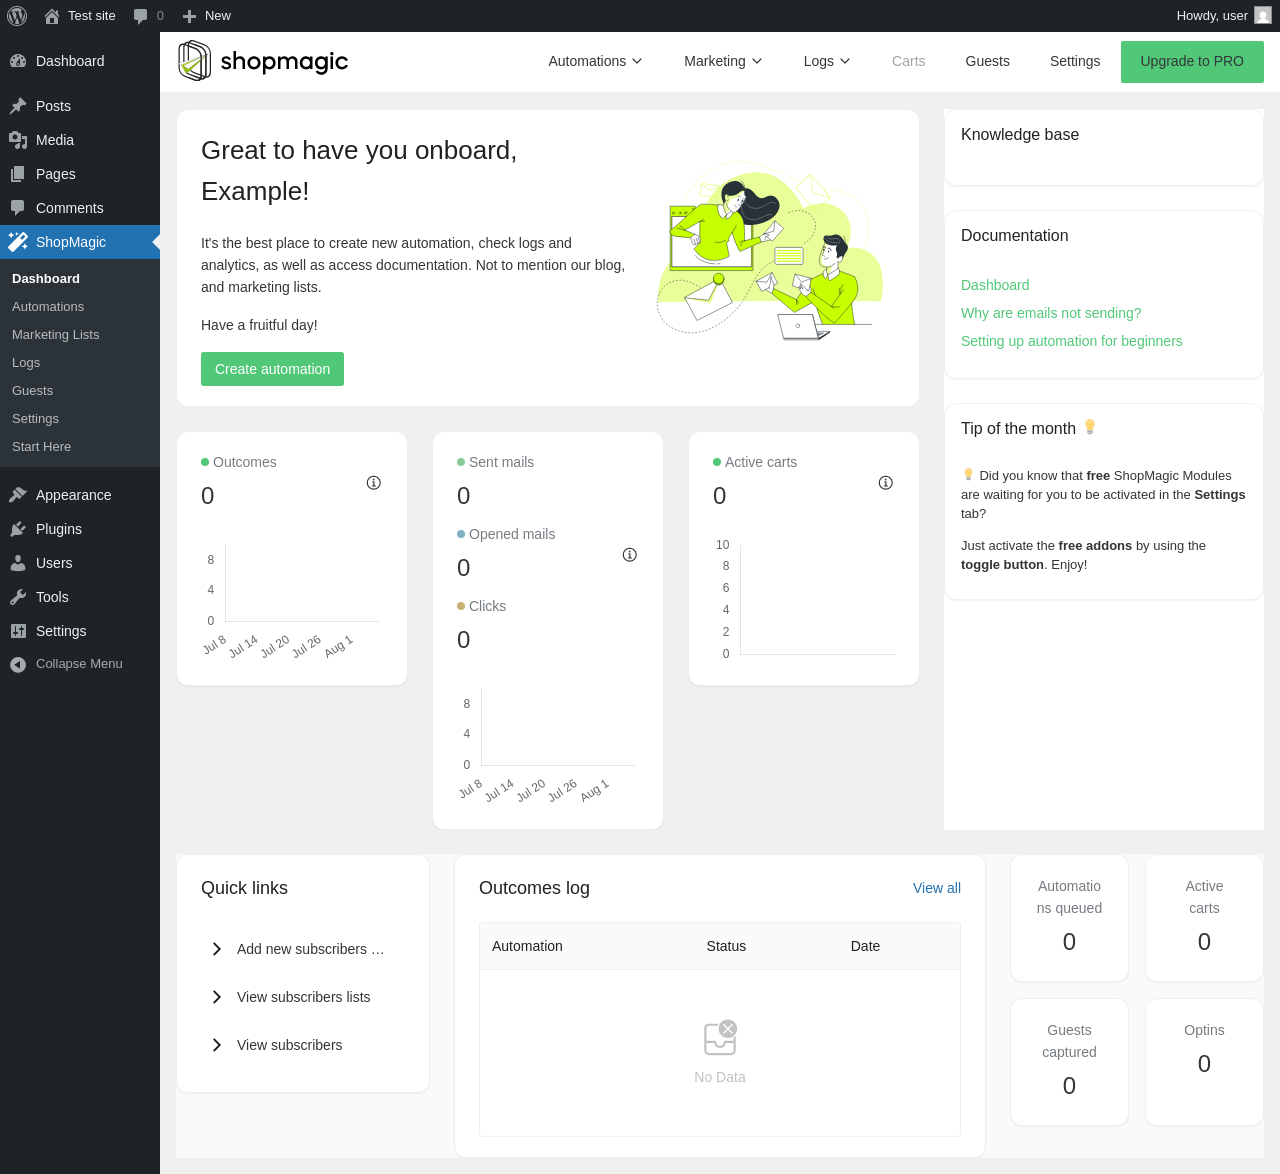Select Marketing Lists in sidebar submenu
The image size is (1280, 1174).
pos(56,335)
